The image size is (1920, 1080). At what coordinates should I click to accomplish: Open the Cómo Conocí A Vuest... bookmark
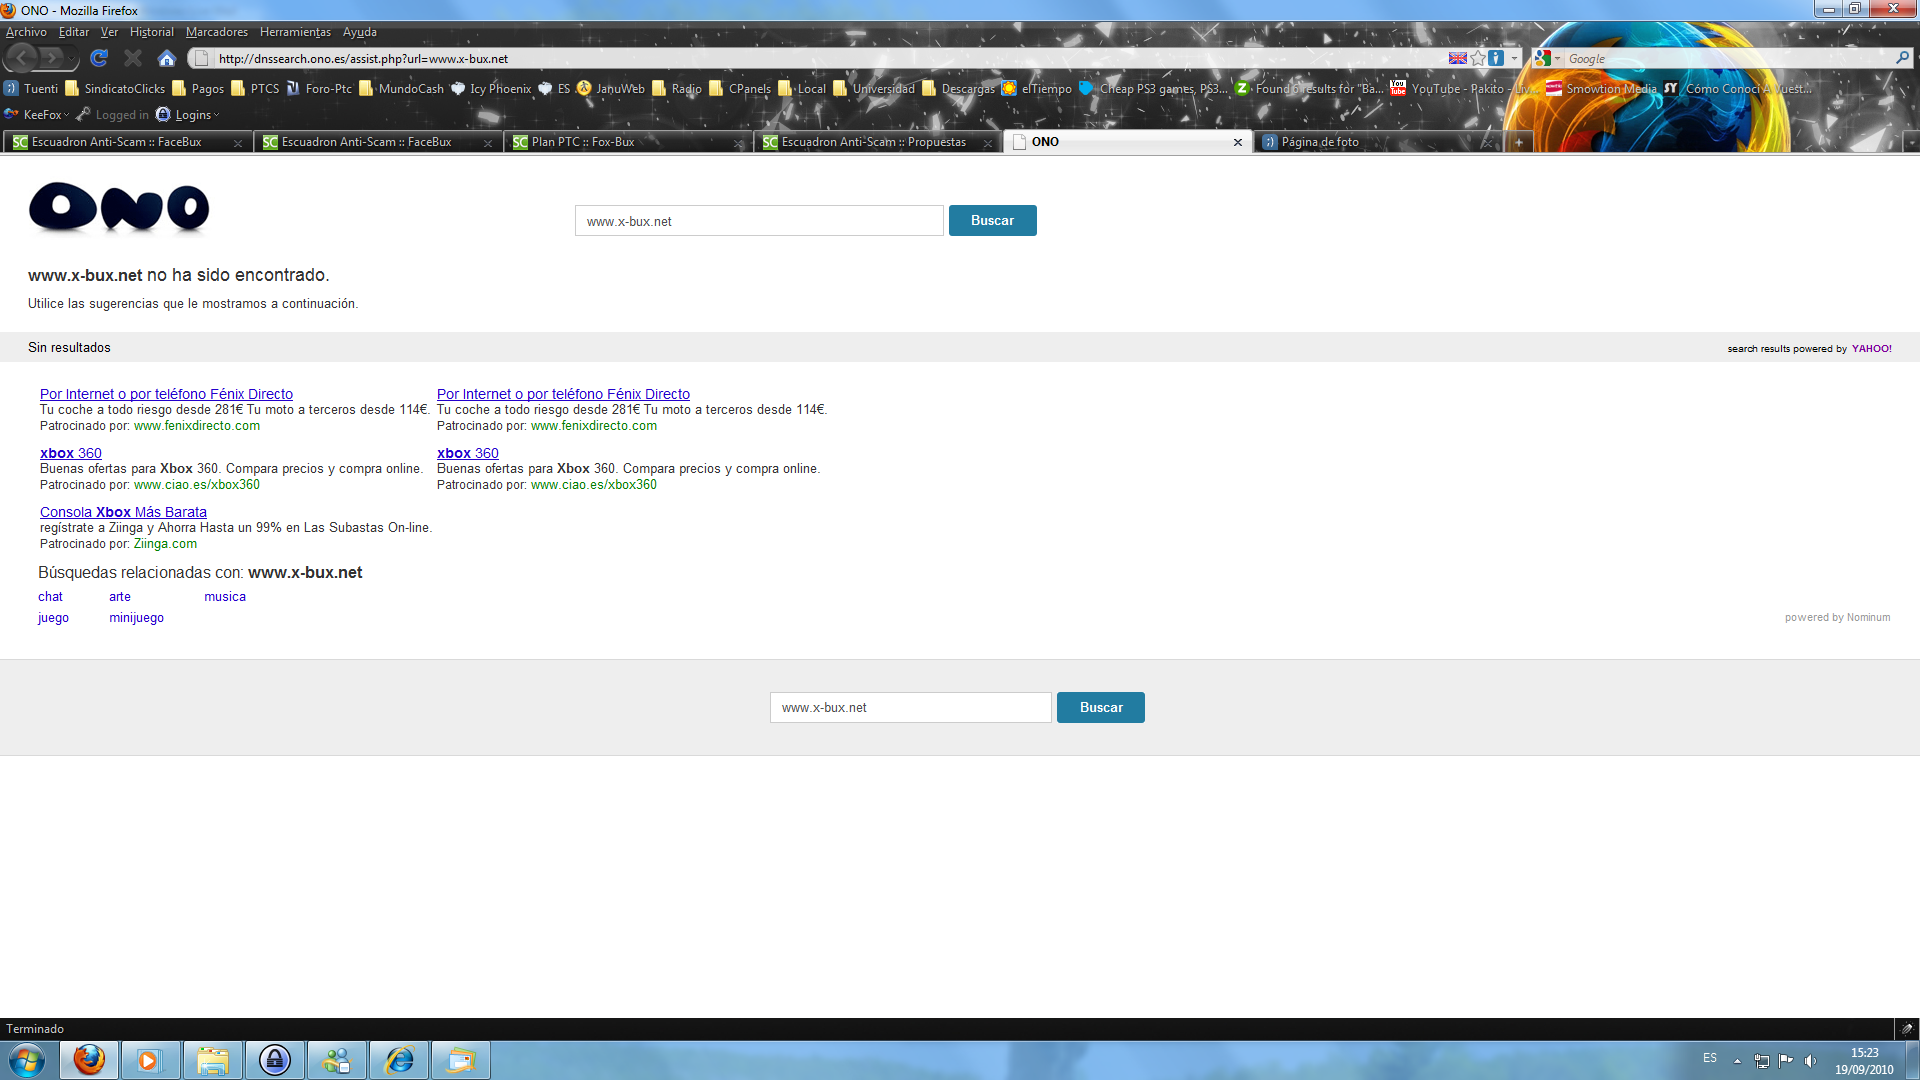pos(1738,88)
